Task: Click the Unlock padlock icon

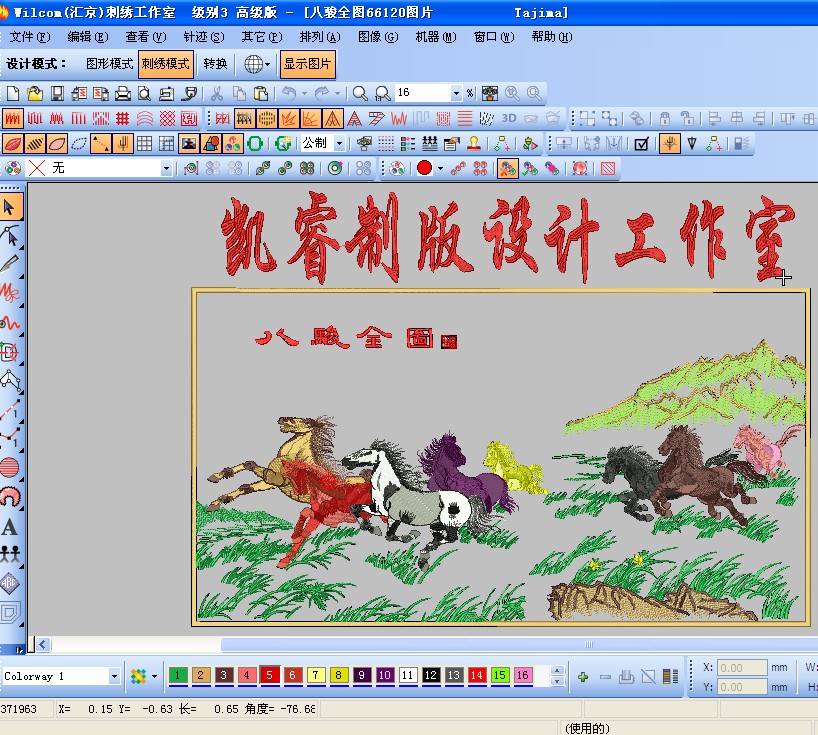Action: tap(687, 118)
